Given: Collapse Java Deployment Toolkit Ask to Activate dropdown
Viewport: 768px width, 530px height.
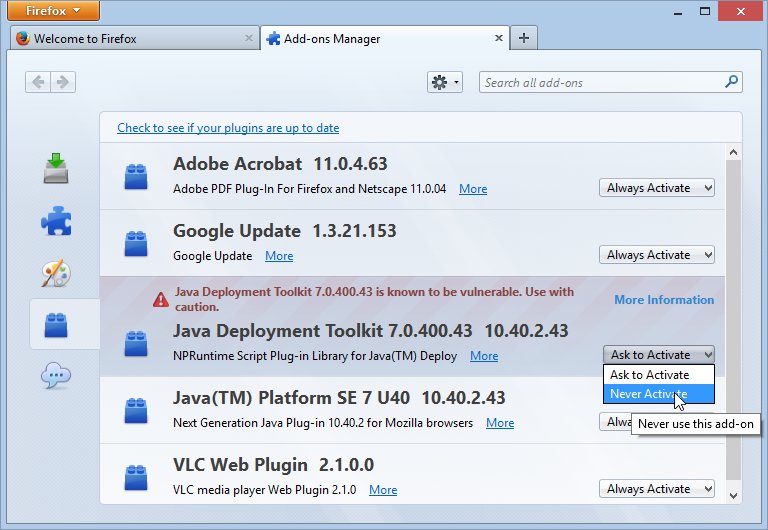Looking at the screenshot, I should (658, 355).
